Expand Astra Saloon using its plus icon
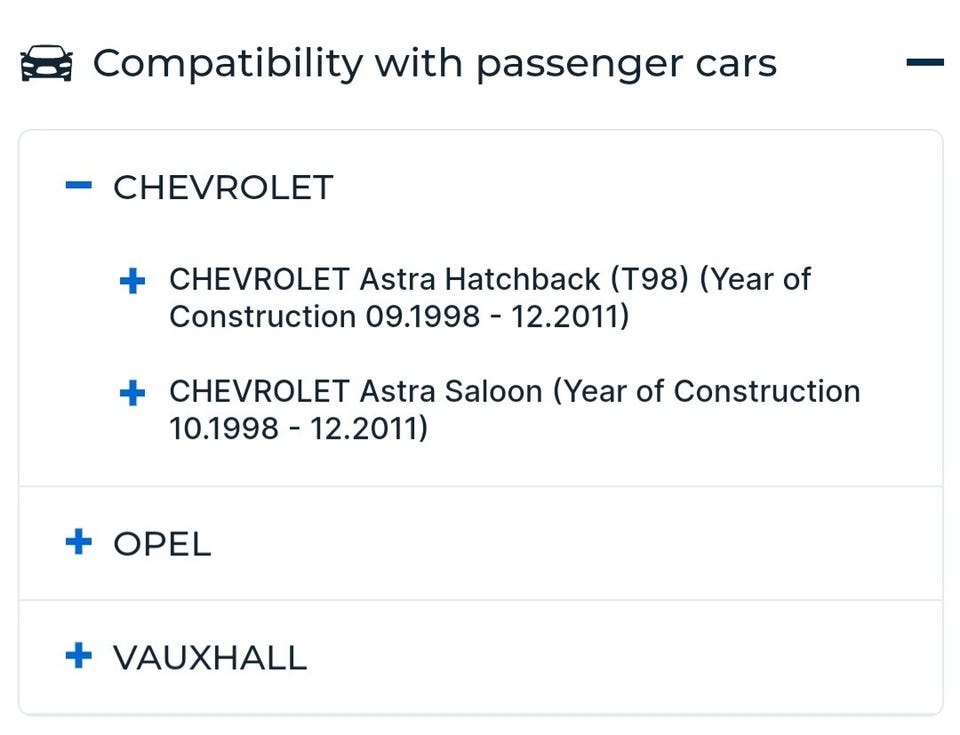The image size is (960, 735). click(132, 393)
